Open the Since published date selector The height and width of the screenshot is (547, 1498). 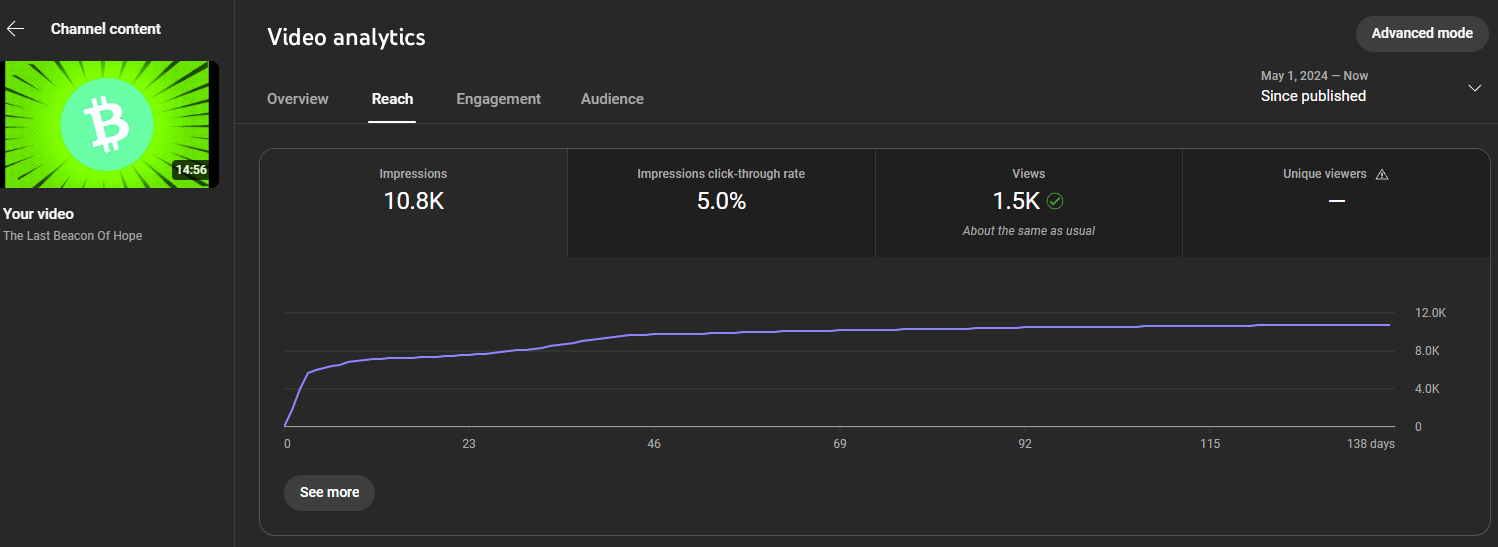click(1313, 96)
